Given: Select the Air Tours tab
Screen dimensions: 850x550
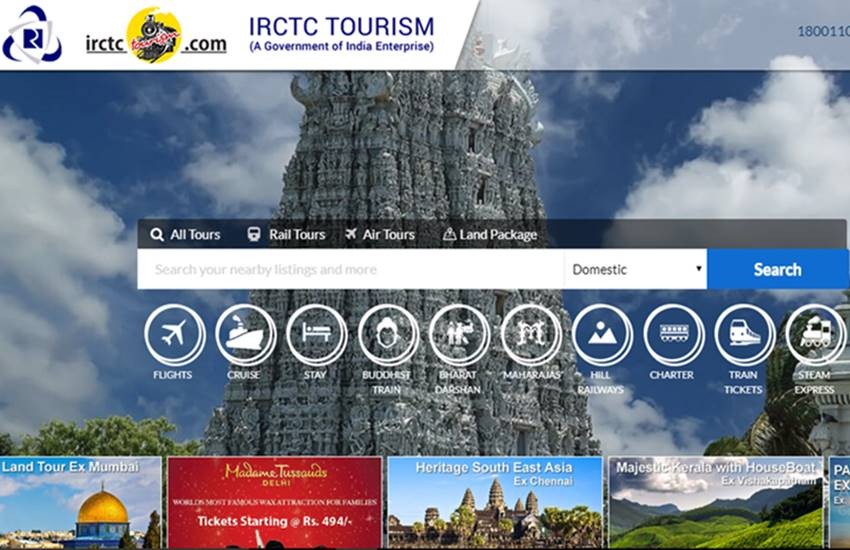Looking at the screenshot, I should [x=379, y=235].
